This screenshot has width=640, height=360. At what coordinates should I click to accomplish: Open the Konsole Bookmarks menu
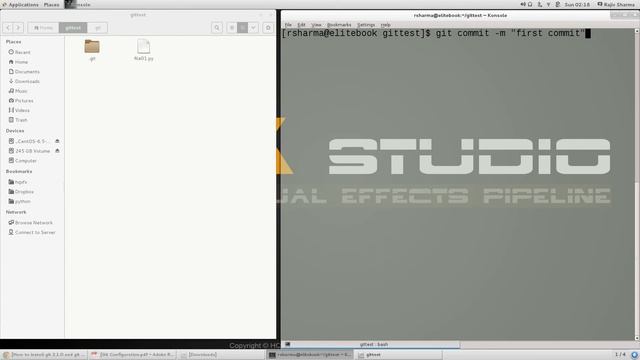click(339, 25)
